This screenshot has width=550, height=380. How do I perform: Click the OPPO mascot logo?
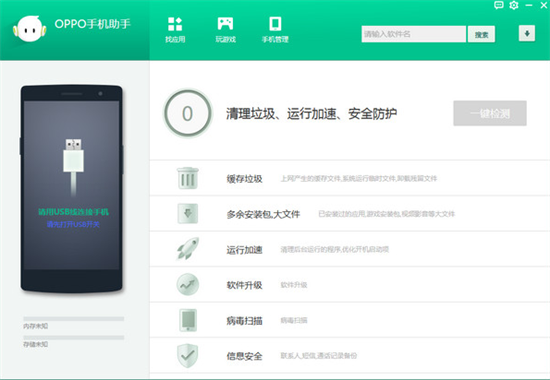(29, 29)
